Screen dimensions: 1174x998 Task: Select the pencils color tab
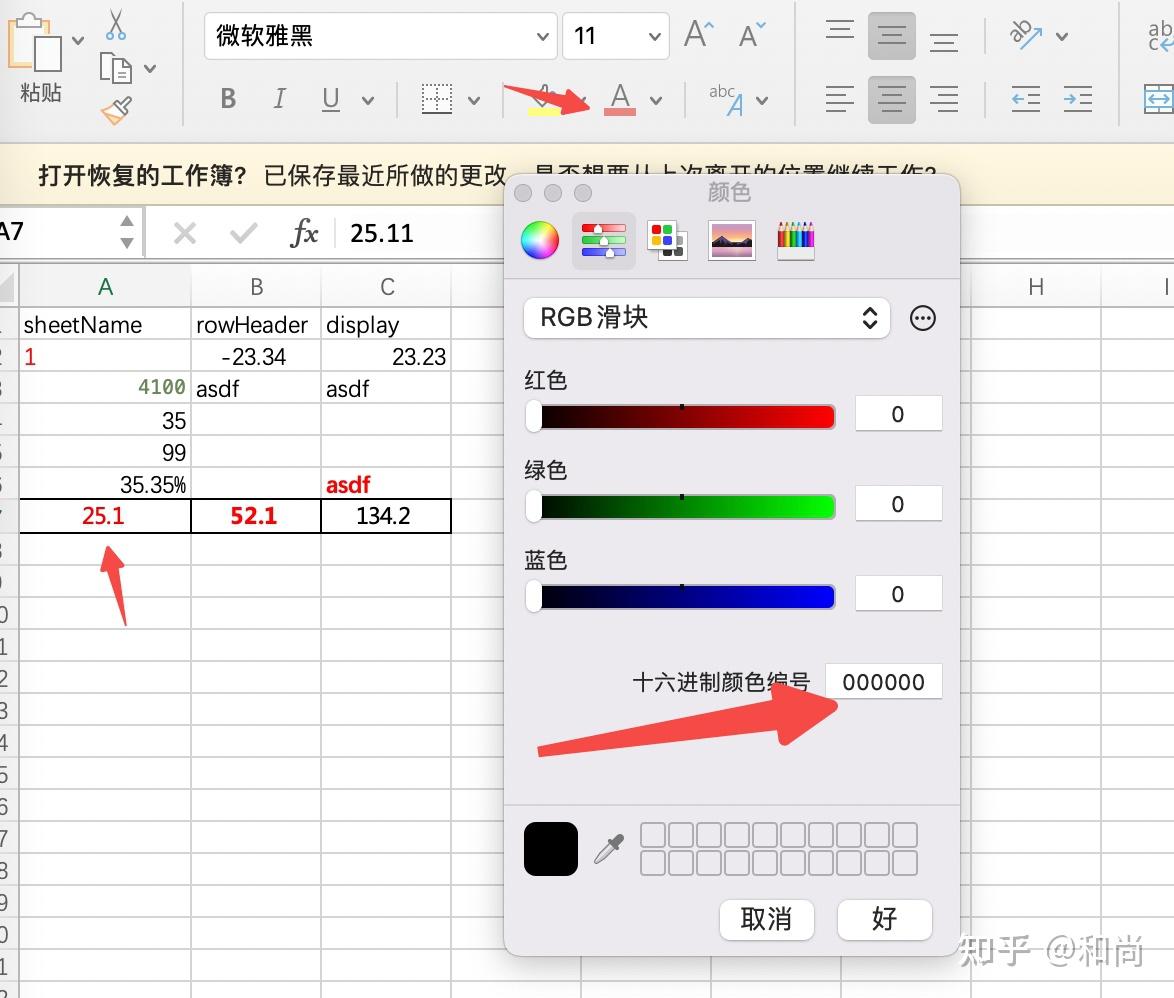tap(795, 240)
